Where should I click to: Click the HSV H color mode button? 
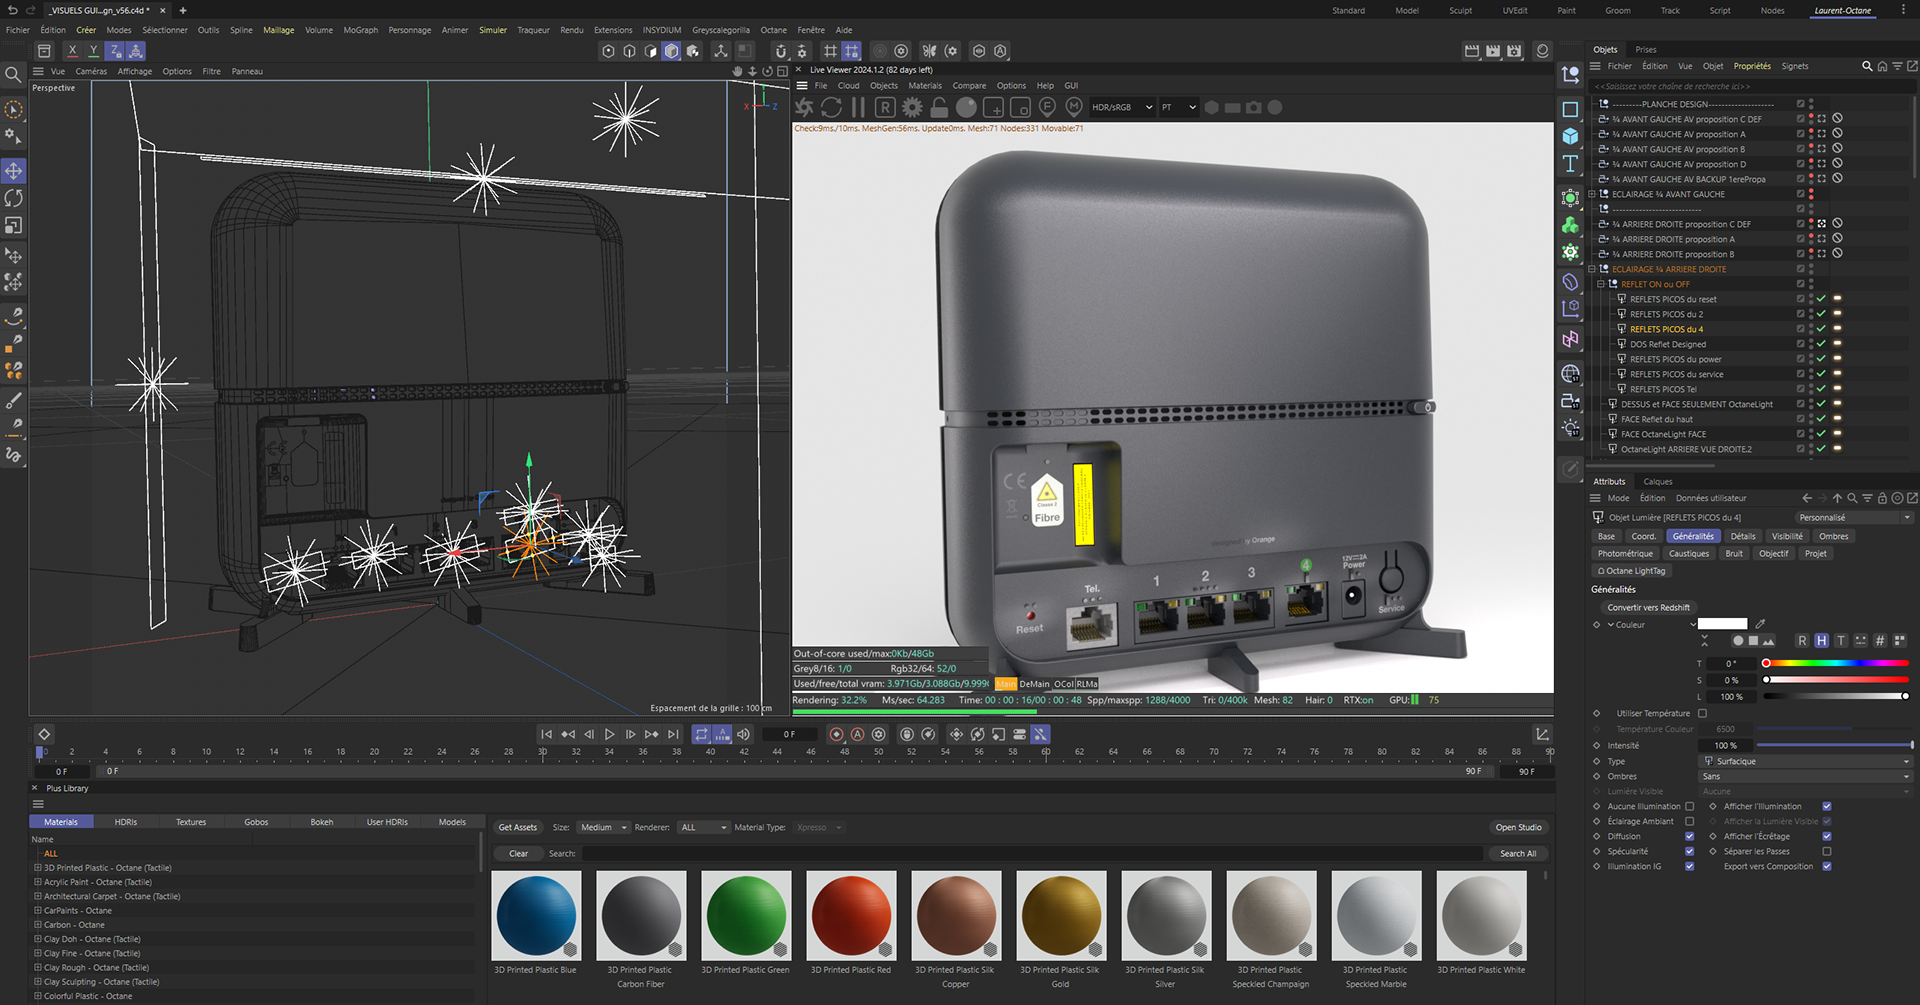point(1821,641)
